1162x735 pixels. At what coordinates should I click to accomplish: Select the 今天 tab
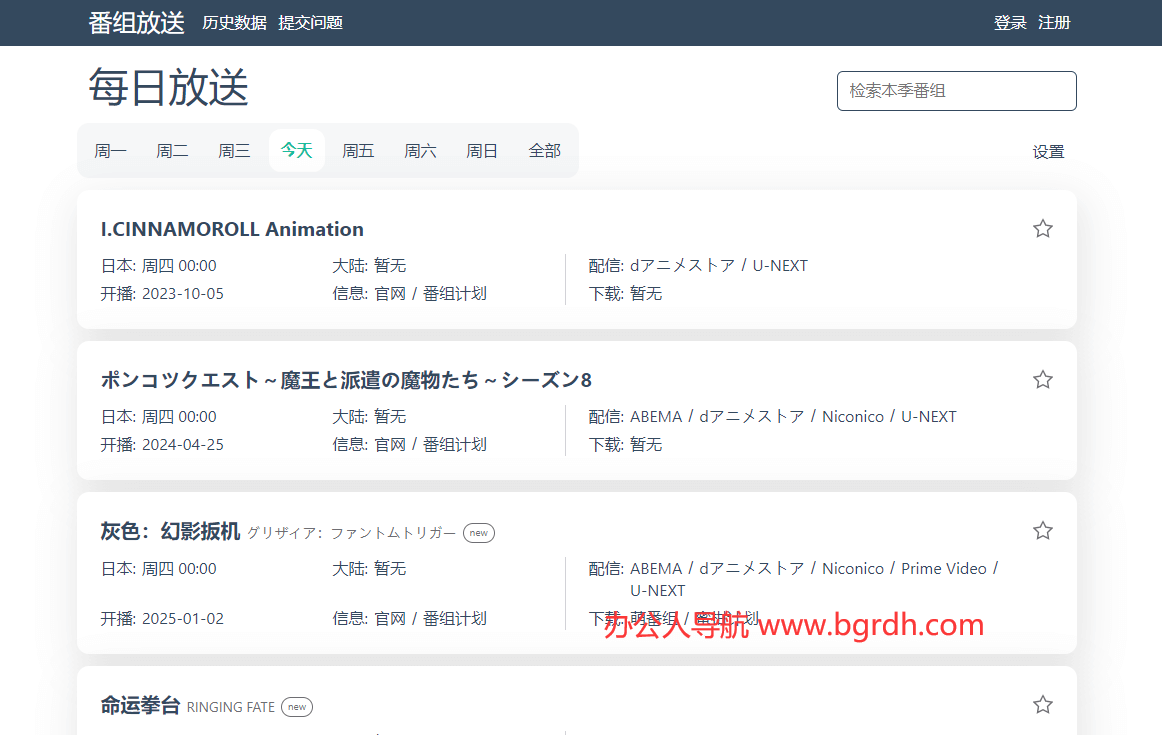pyautogui.click(x=296, y=151)
